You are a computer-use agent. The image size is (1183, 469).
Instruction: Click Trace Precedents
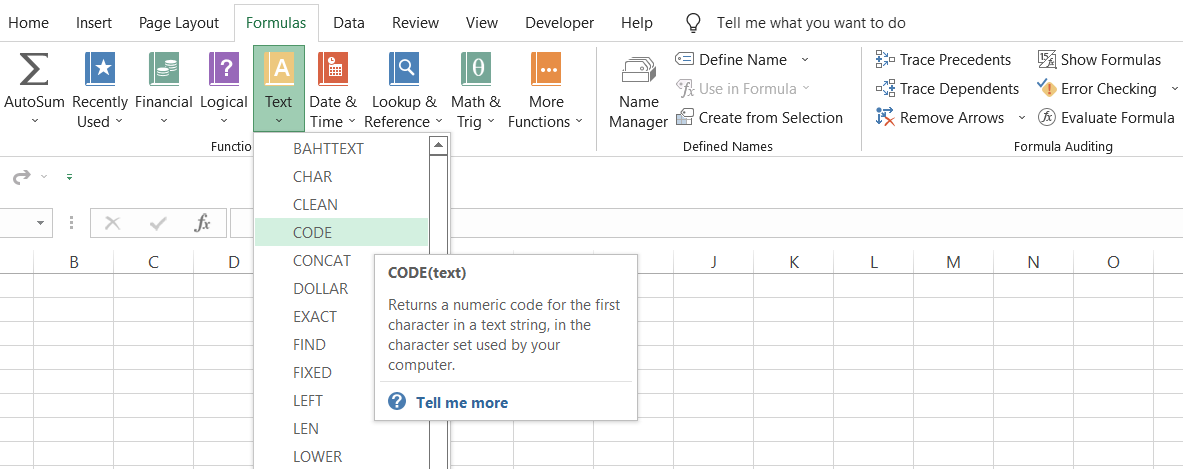tap(944, 60)
